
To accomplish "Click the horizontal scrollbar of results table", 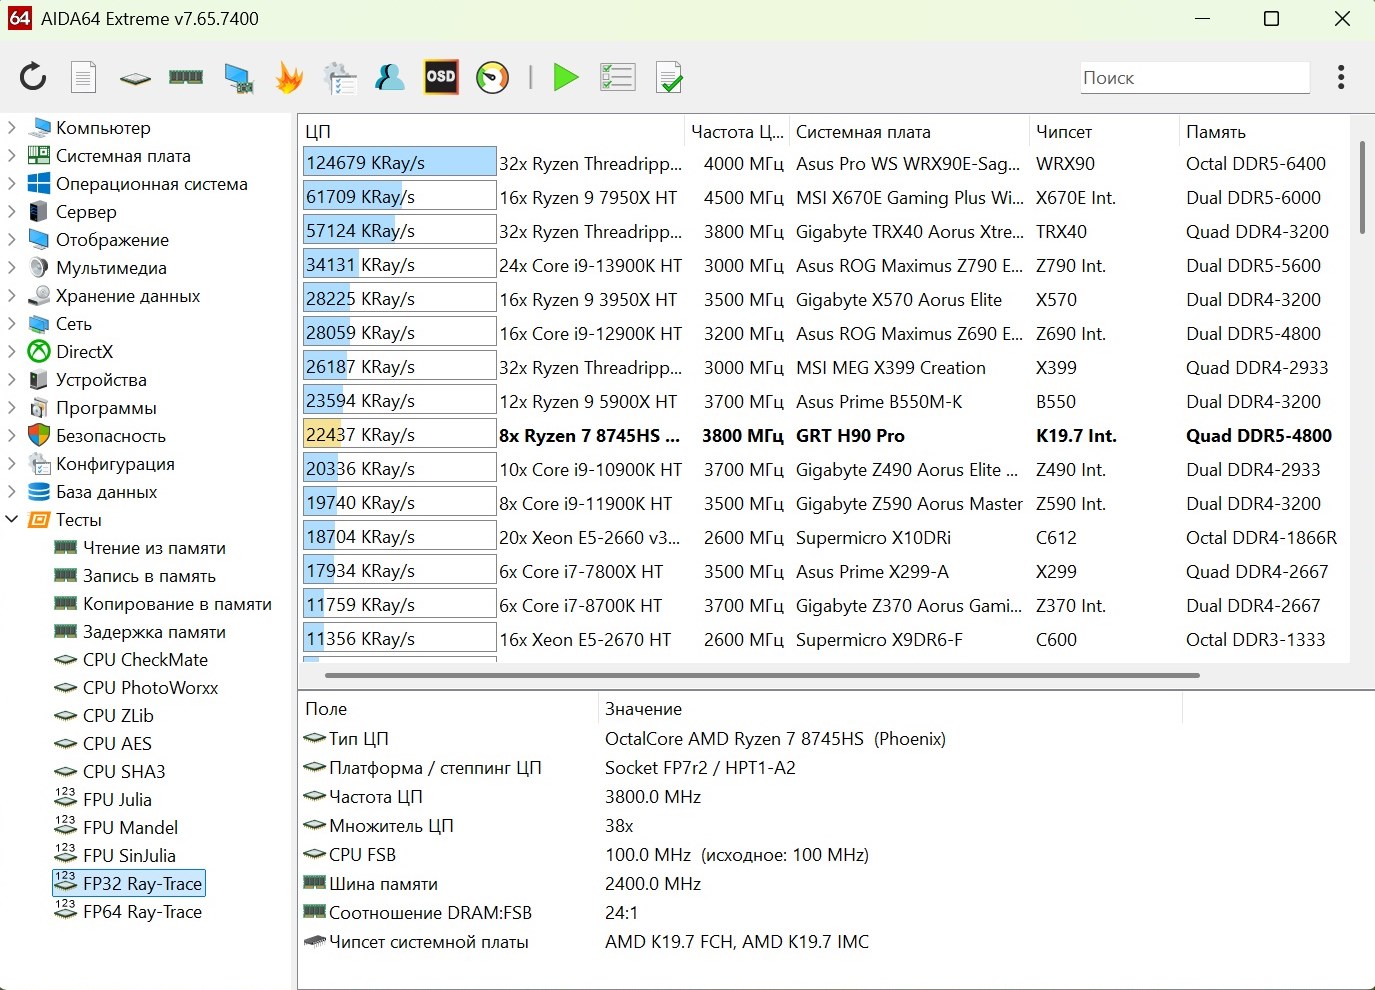I will click(760, 675).
